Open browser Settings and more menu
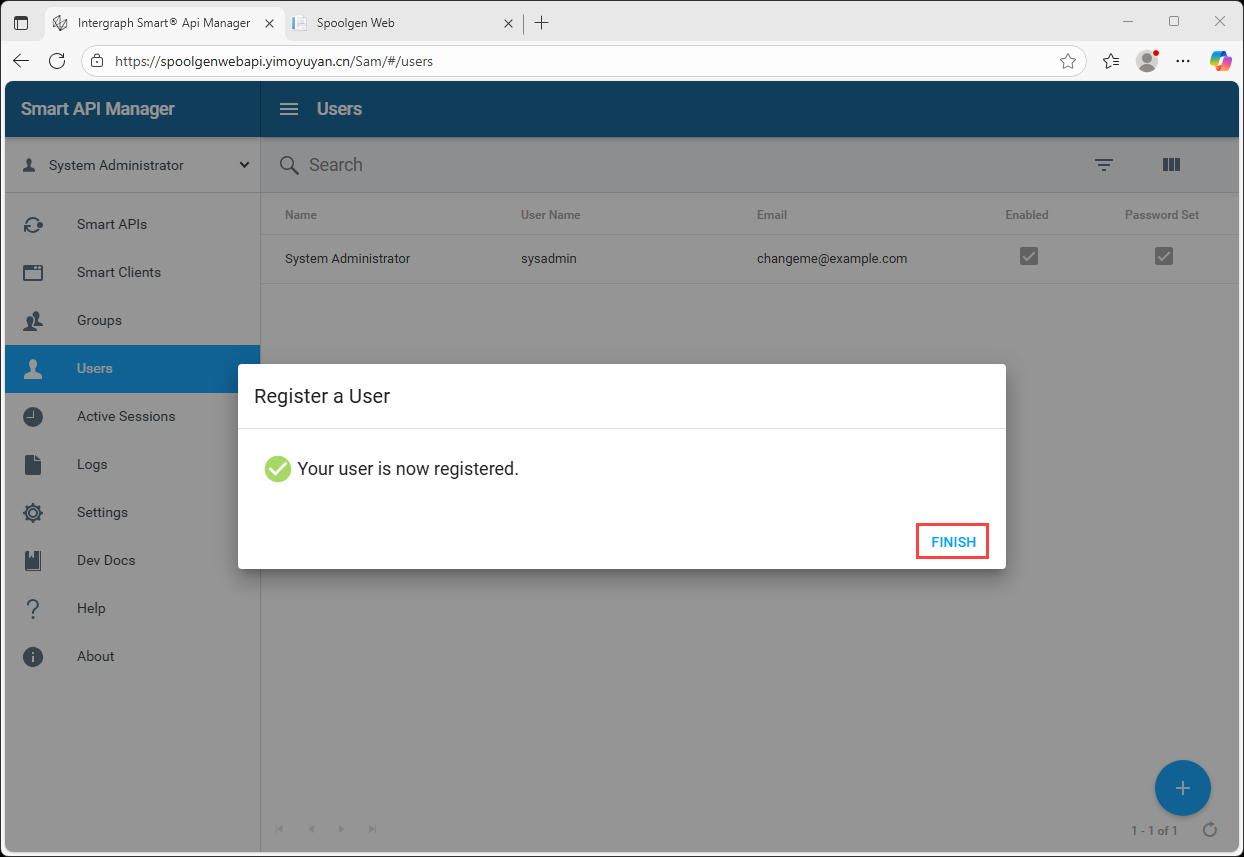The width and height of the screenshot is (1244, 857). (1183, 61)
